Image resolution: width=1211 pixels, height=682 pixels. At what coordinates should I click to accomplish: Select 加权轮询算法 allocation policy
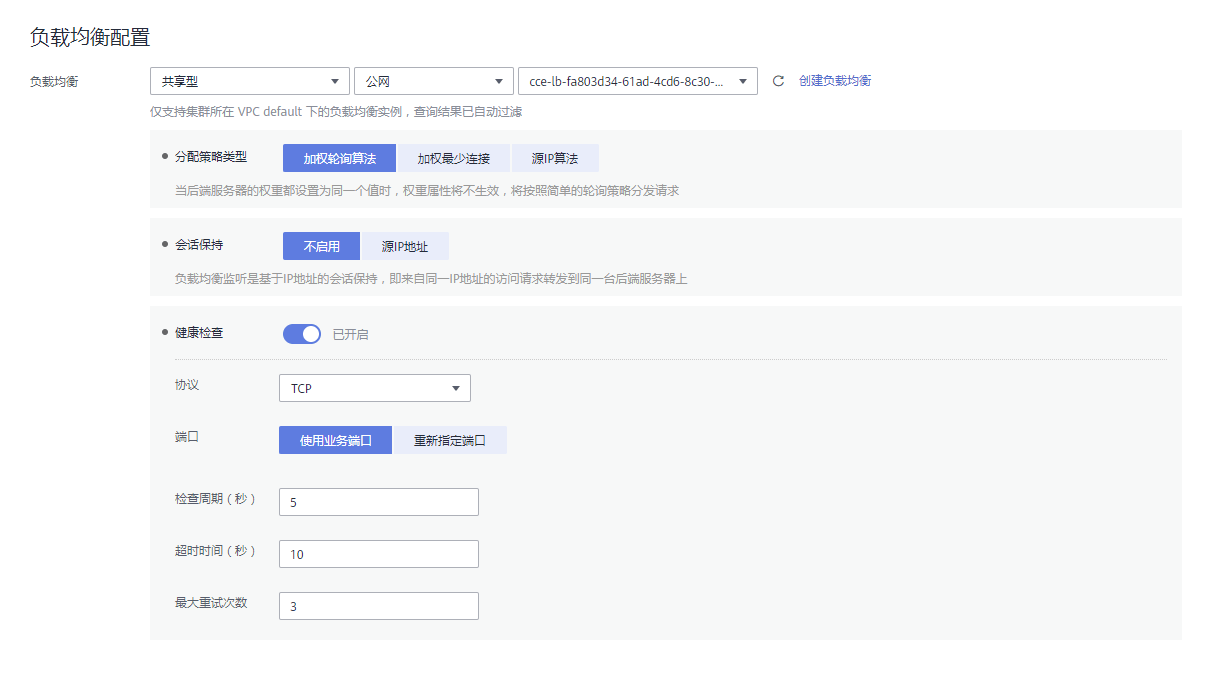pos(340,158)
